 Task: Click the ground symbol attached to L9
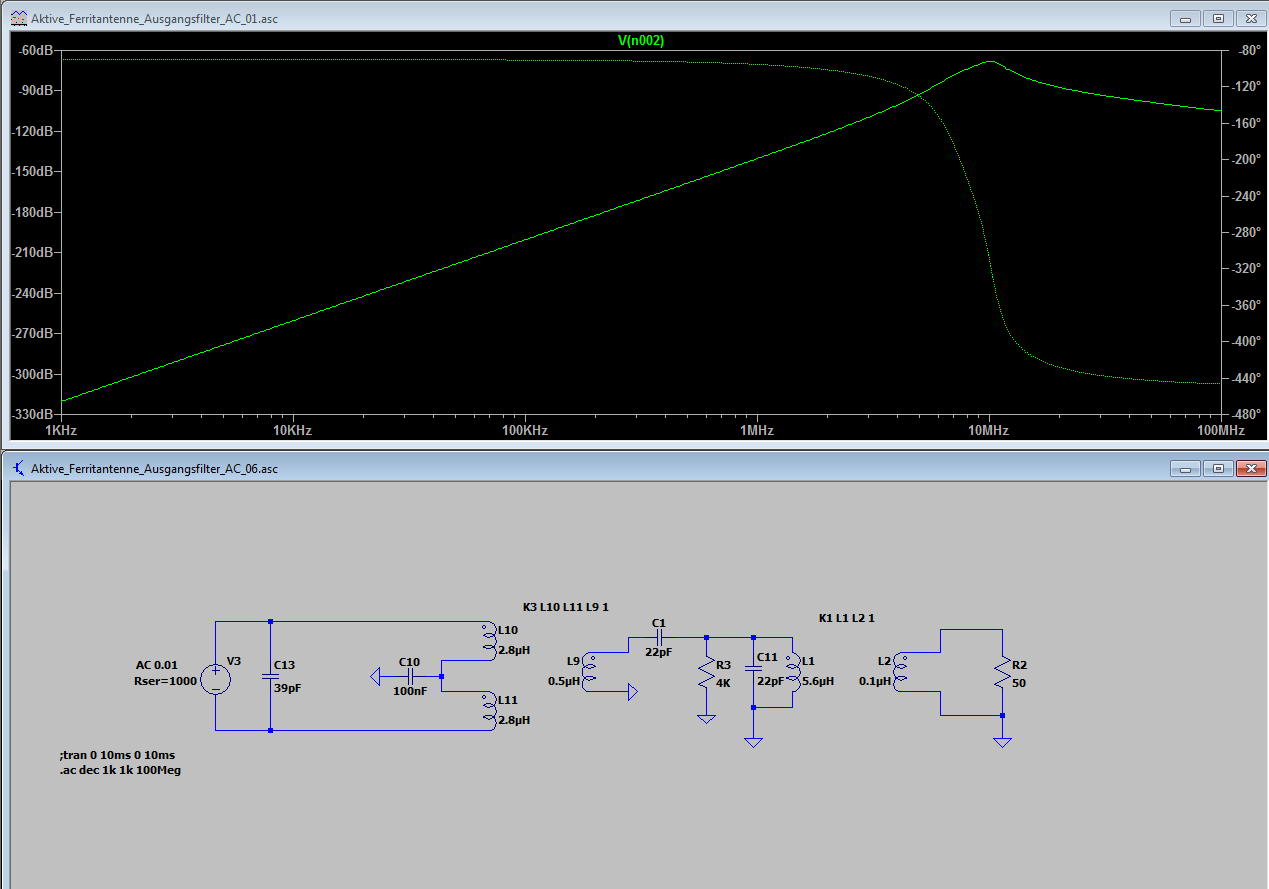point(631,691)
